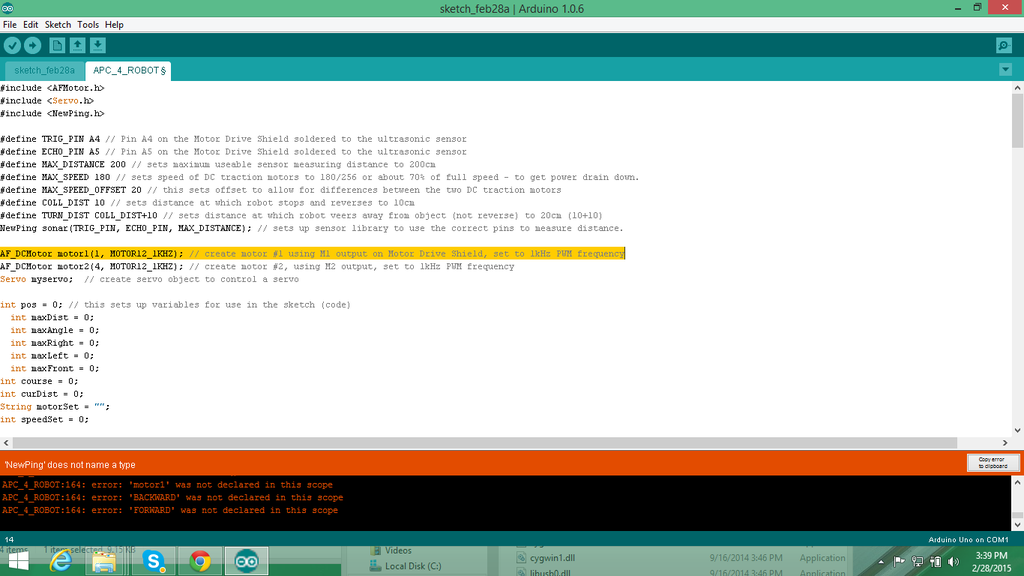Click the Verify sketch checkmark button

click(12, 45)
